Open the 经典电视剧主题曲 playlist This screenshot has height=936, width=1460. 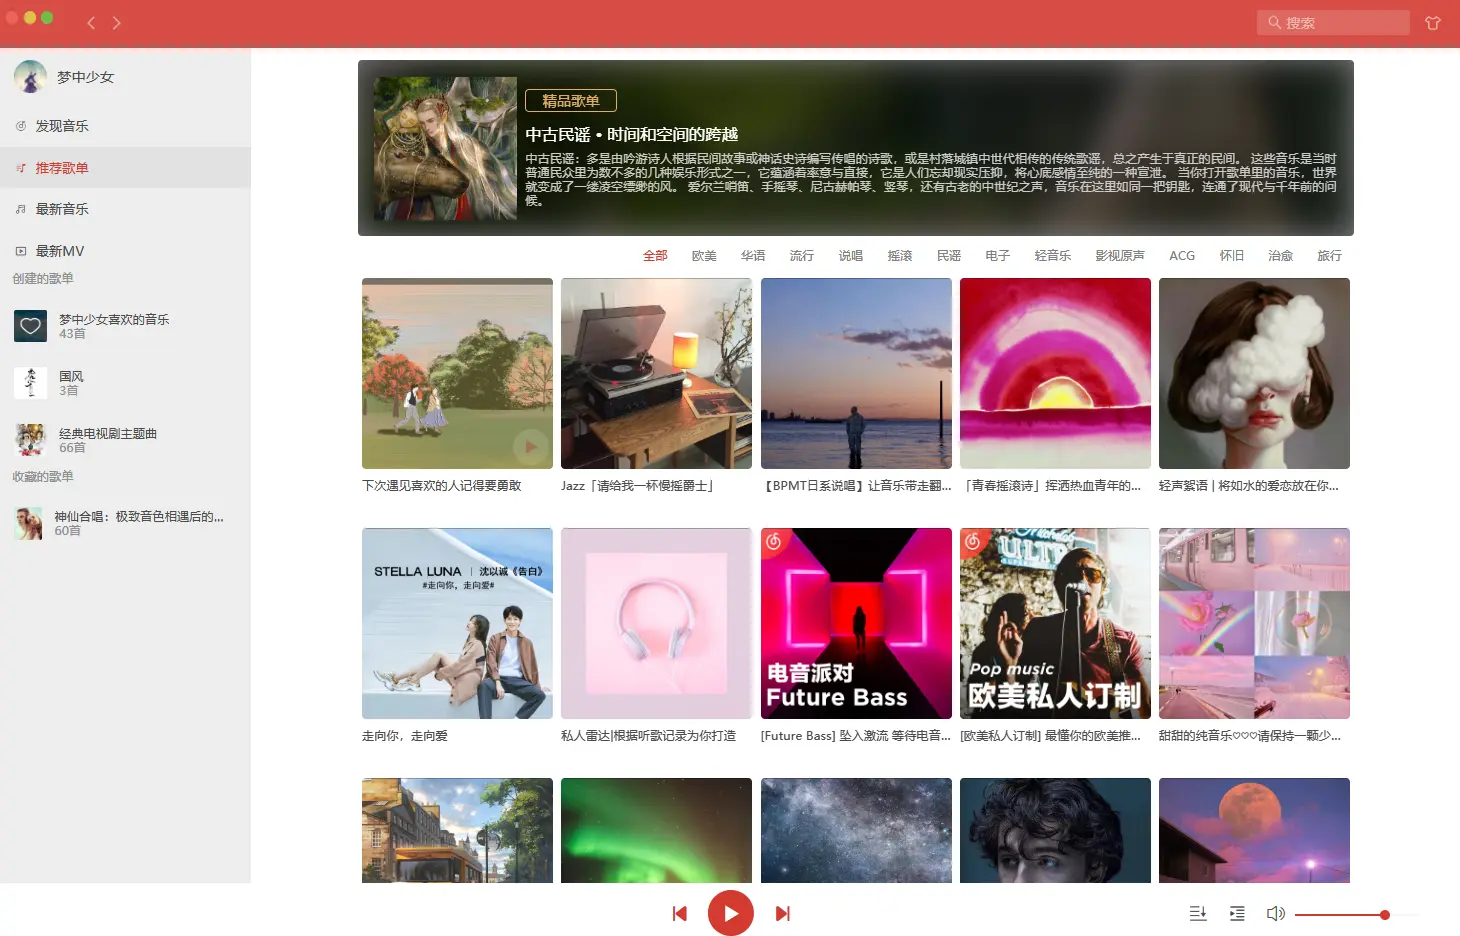[125, 440]
